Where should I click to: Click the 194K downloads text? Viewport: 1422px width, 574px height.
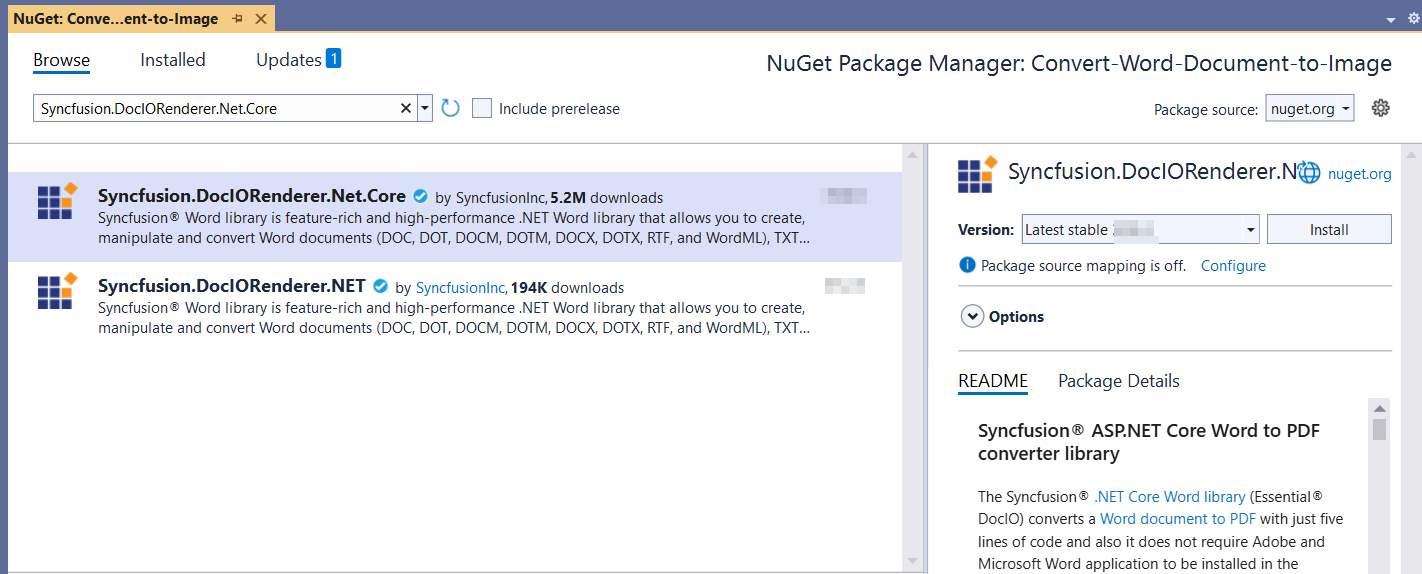pyautogui.click(x=567, y=288)
